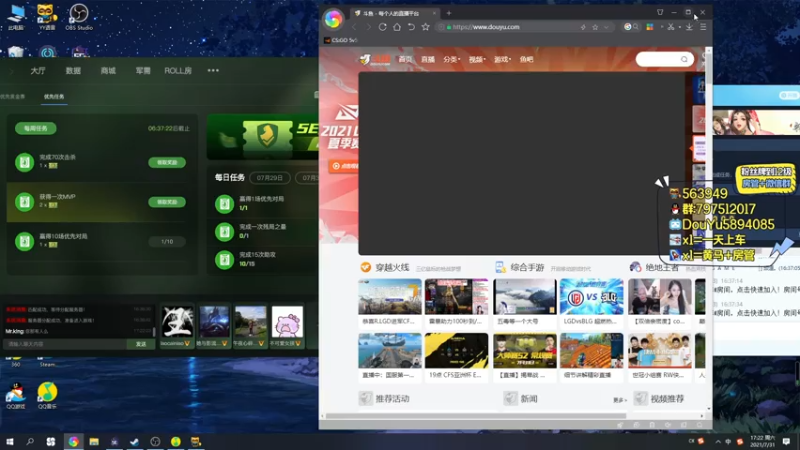Click the browser undo-close-tab arrow icon
Screen dimensions: 800x450
click(x=411, y=27)
